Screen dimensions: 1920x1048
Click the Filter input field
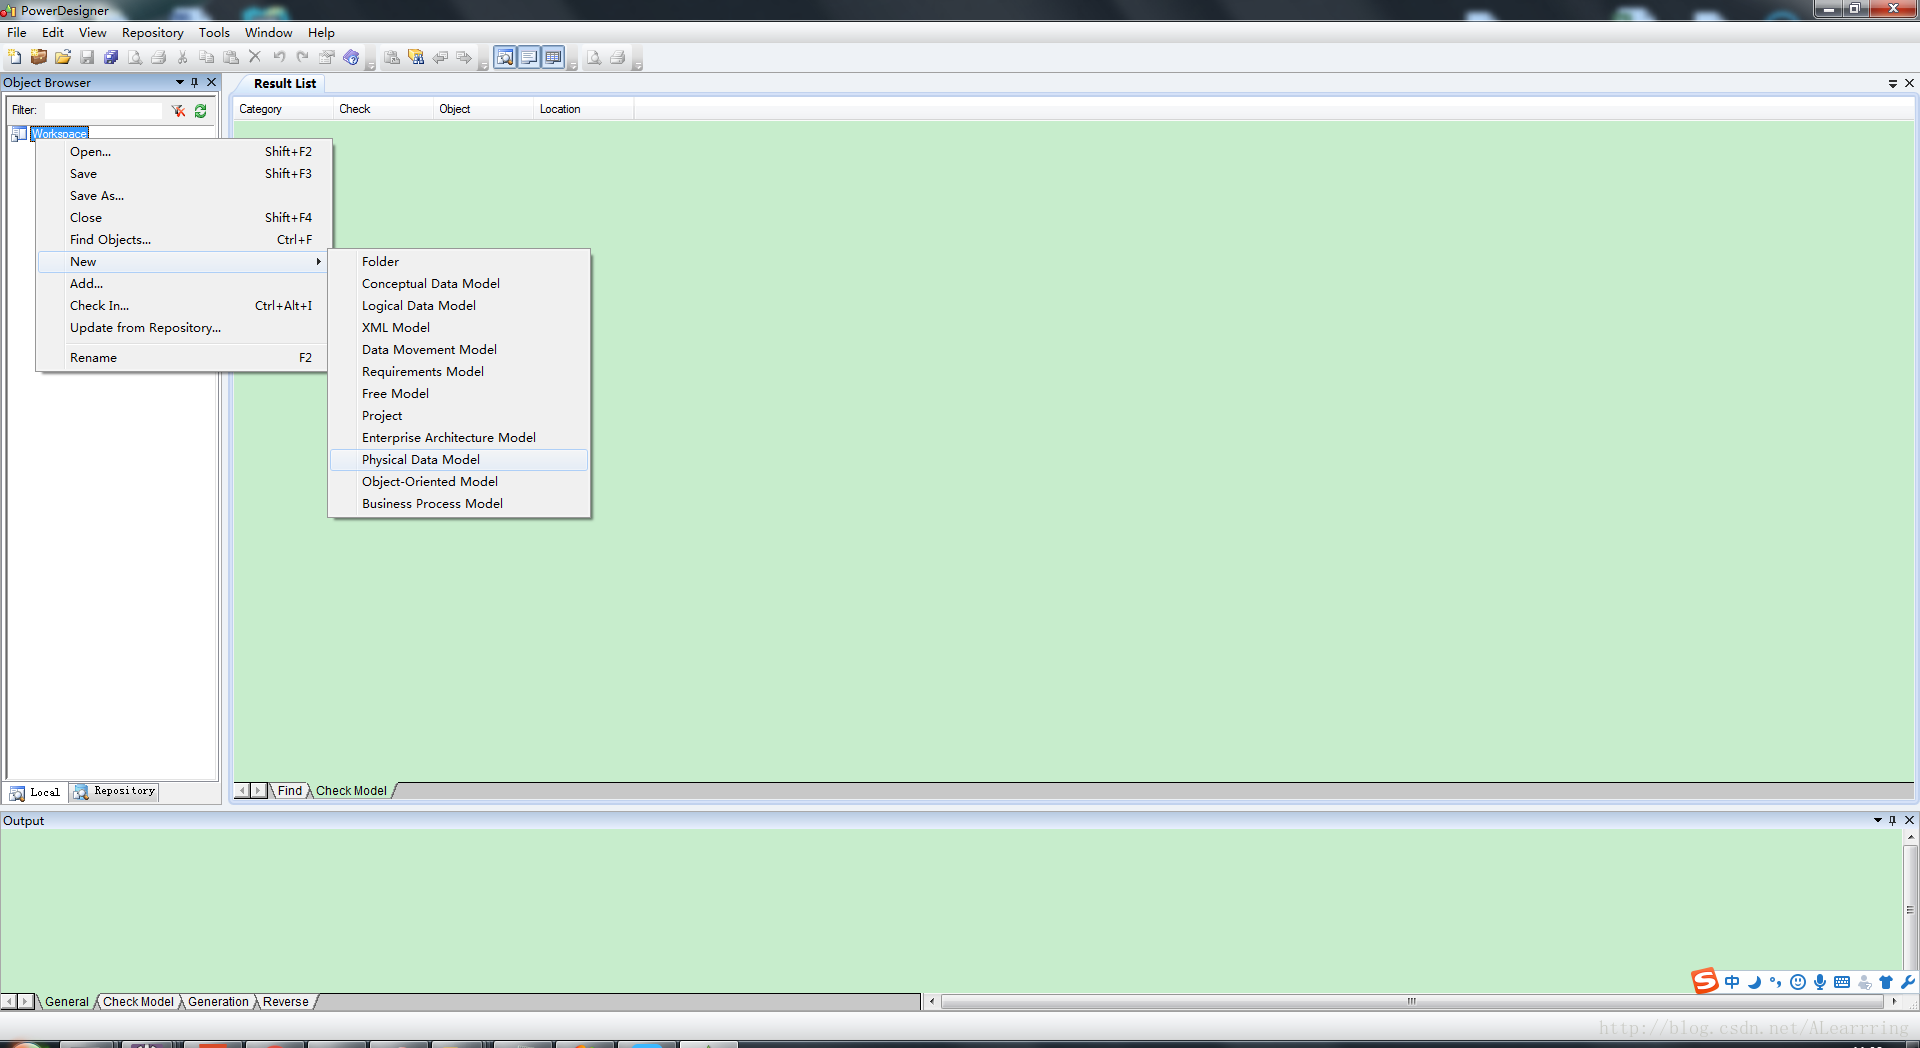coord(102,110)
